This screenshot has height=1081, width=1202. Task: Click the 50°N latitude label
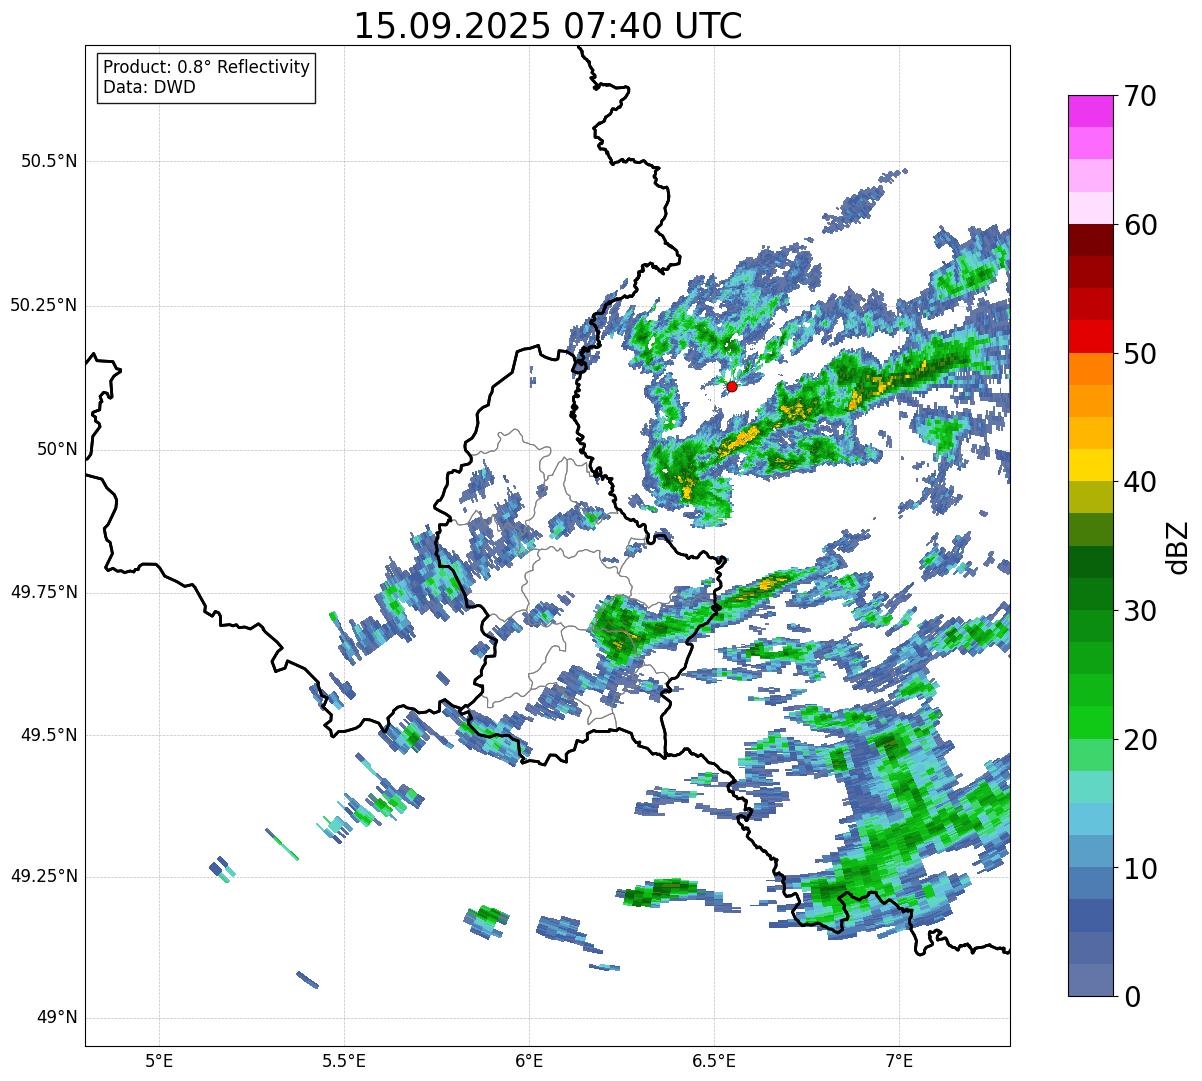(x=57, y=449)
